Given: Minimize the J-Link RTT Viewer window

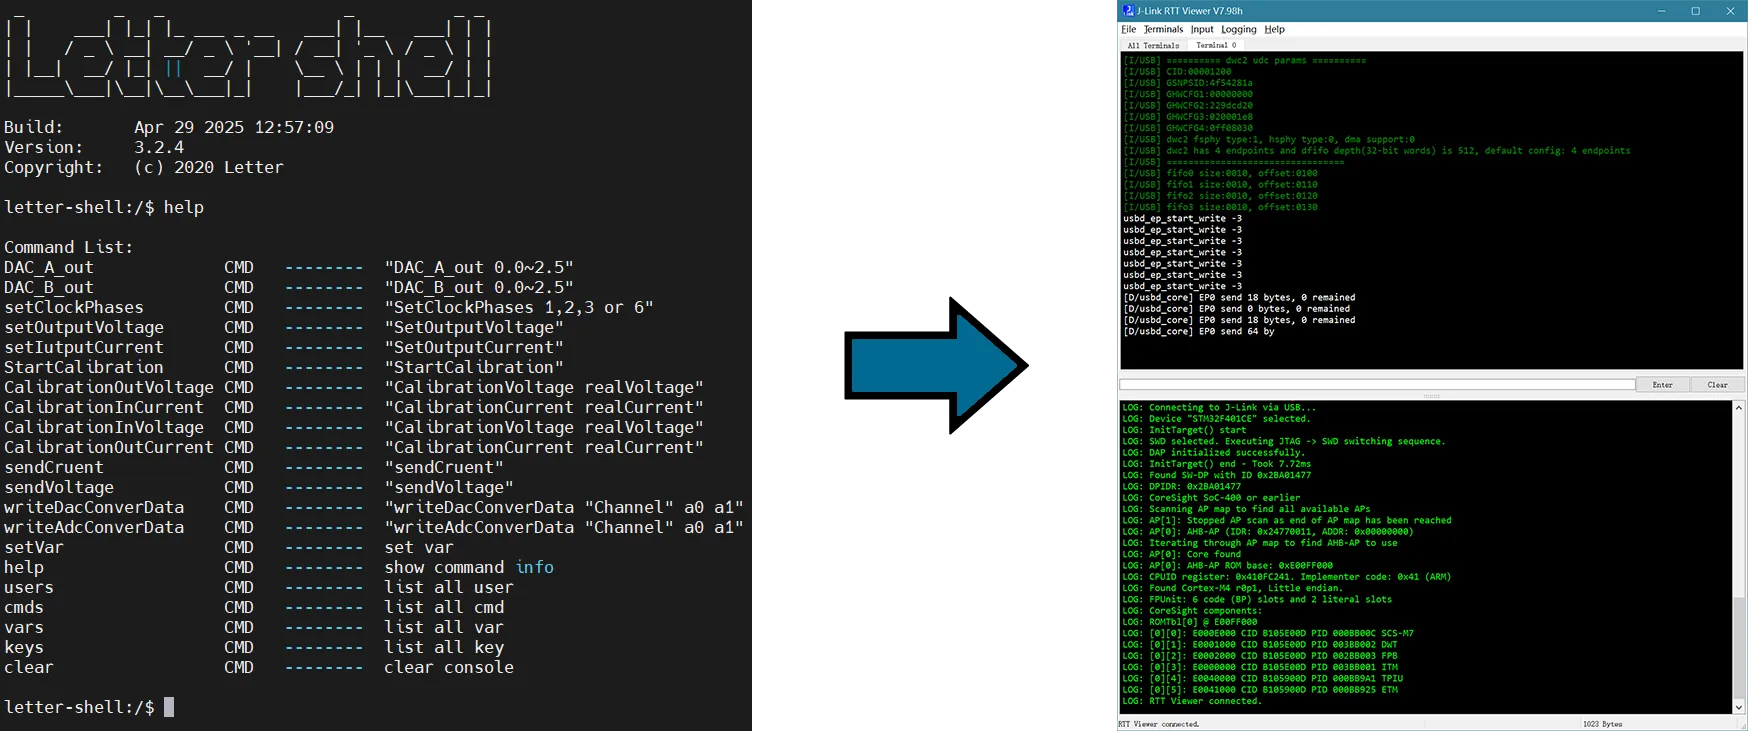Looking at the screenshot, I should 1662,11.
